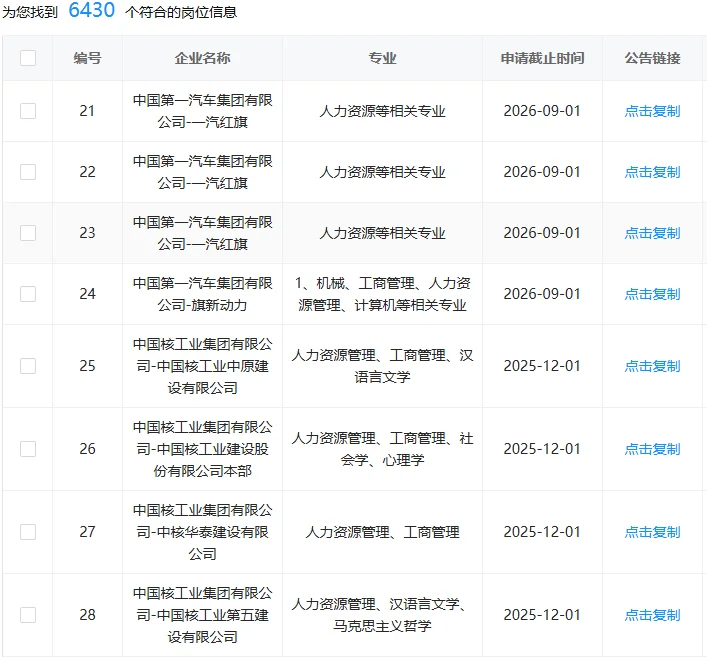Click the number 28 cell

[x=87, y=615]
